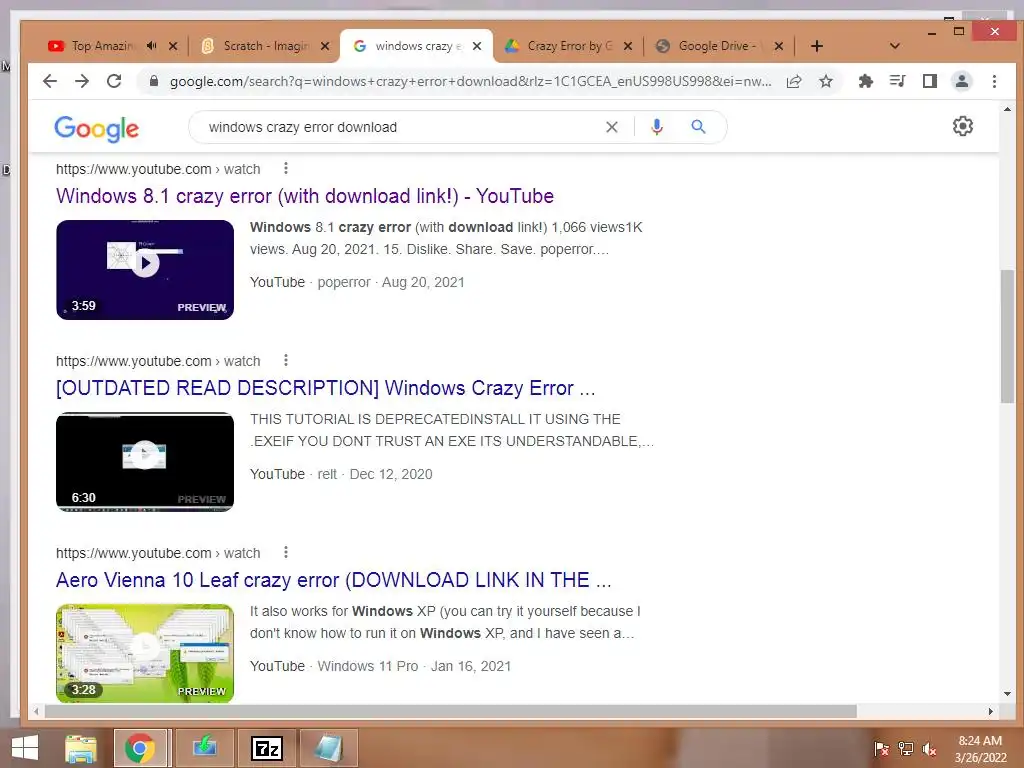Click the scroll down arrow on page
This screenshot has height=768, width=1024.
1007,694
